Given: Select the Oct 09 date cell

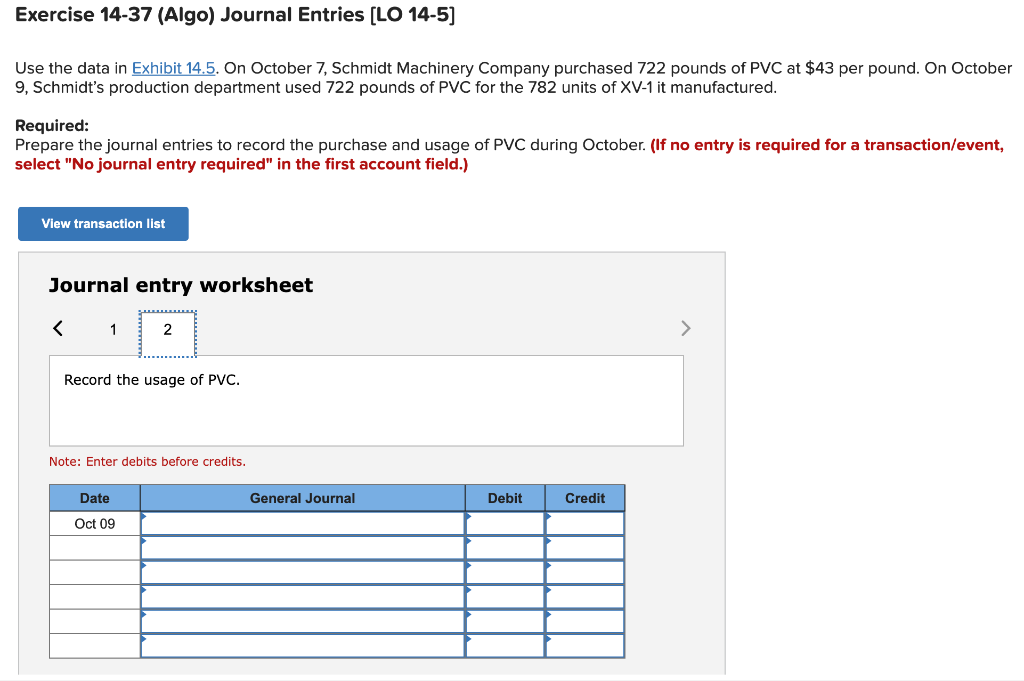Looking at the screenshot, I should pyautogui.click(x=93, y=523).
